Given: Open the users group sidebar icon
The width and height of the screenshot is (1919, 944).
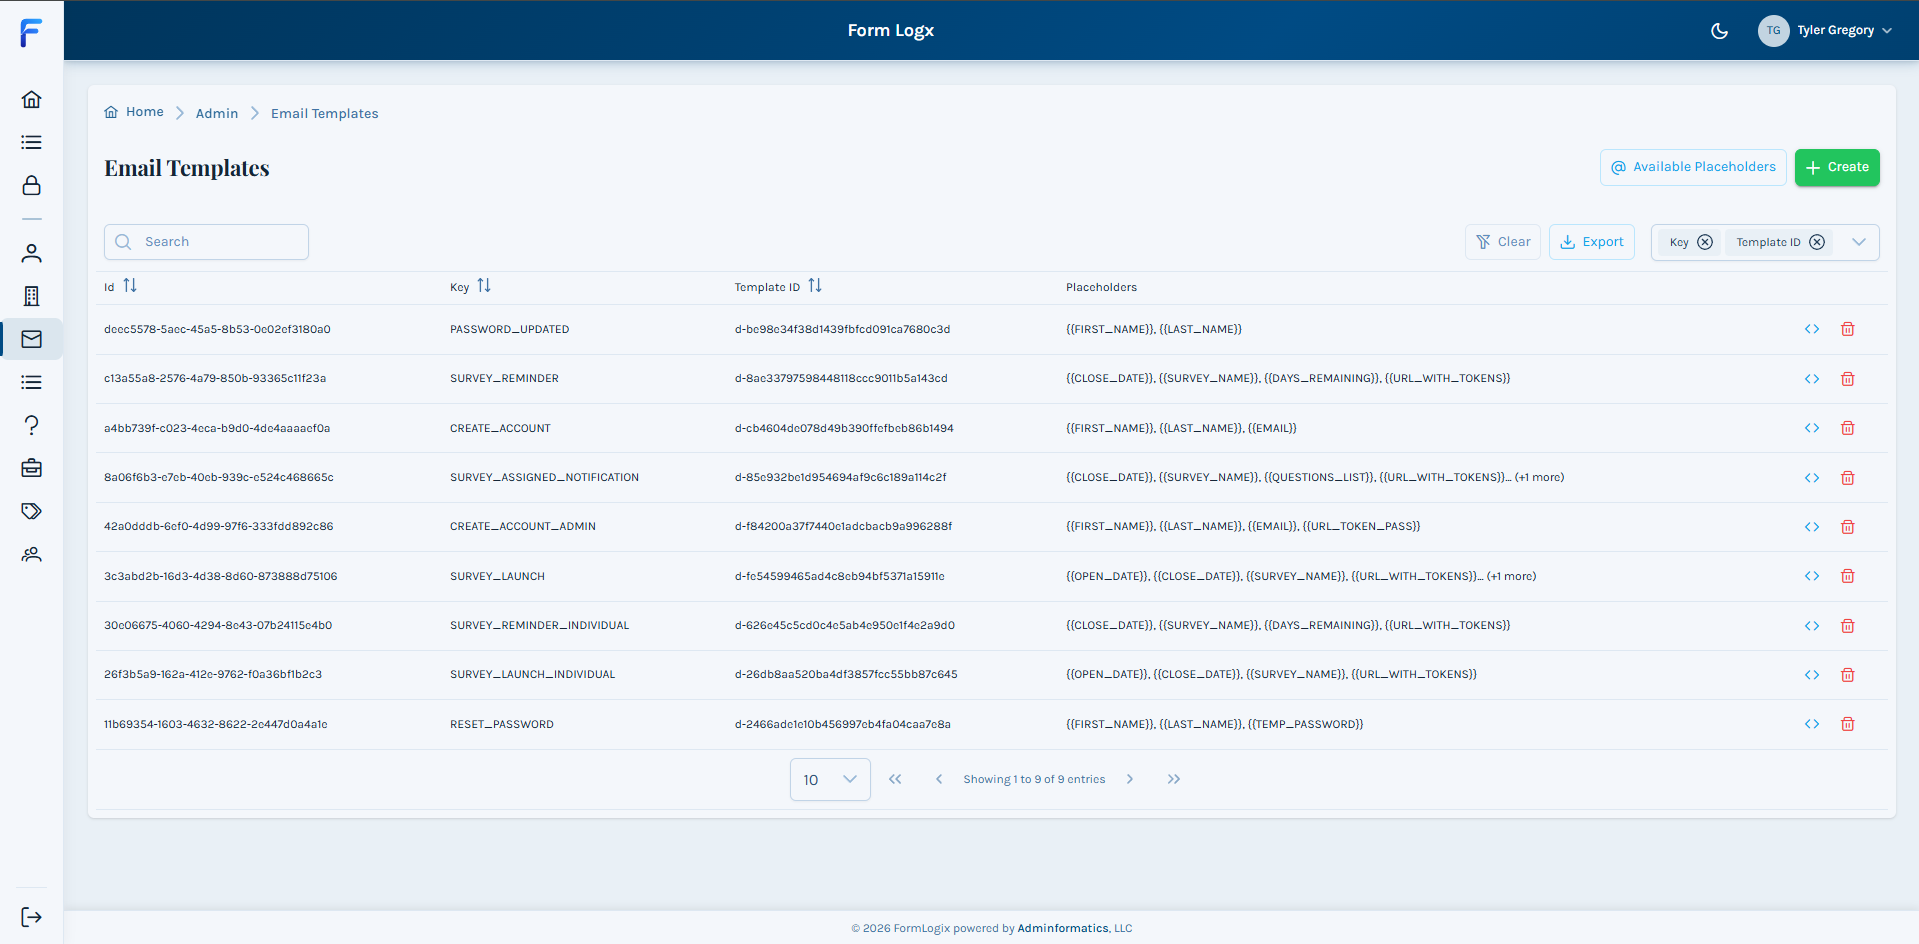Looking at the screenshot, I should 31,554.
